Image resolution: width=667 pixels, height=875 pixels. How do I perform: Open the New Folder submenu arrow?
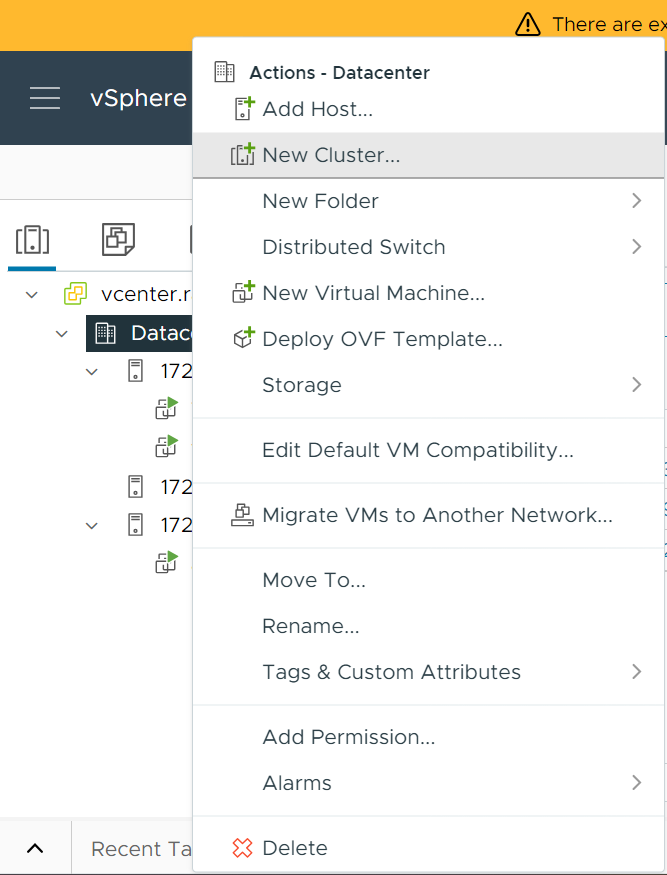click(x=636, y=201)
